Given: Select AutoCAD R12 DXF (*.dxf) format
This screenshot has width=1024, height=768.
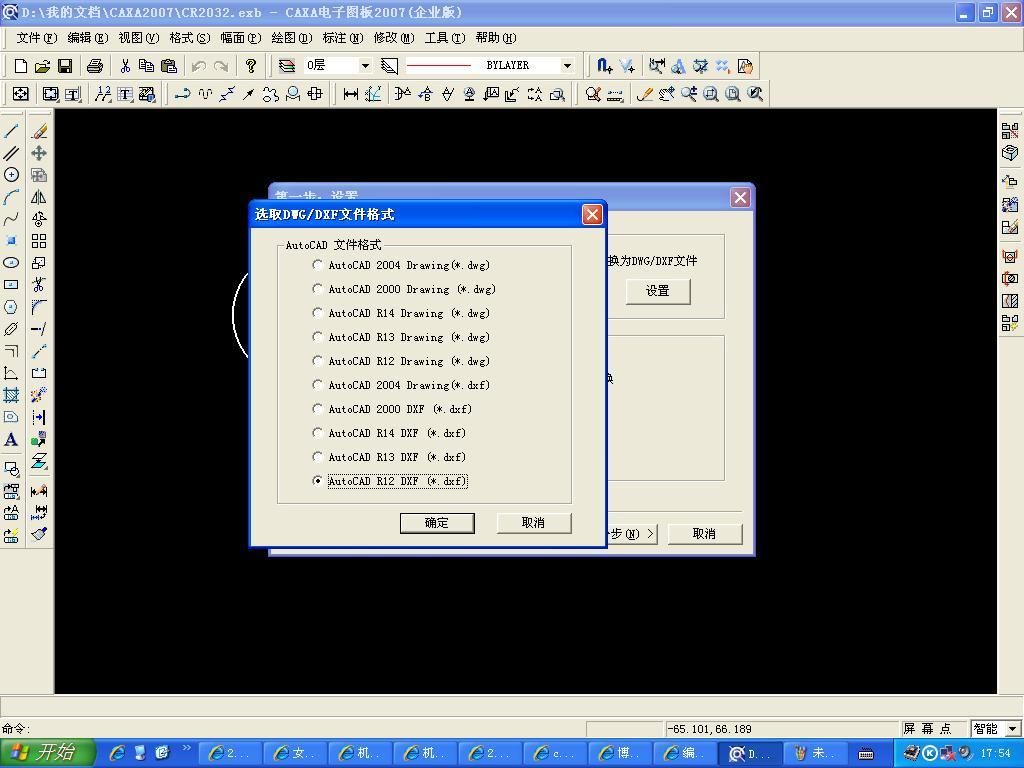Looking at the screenshot, I should point(390,481).
